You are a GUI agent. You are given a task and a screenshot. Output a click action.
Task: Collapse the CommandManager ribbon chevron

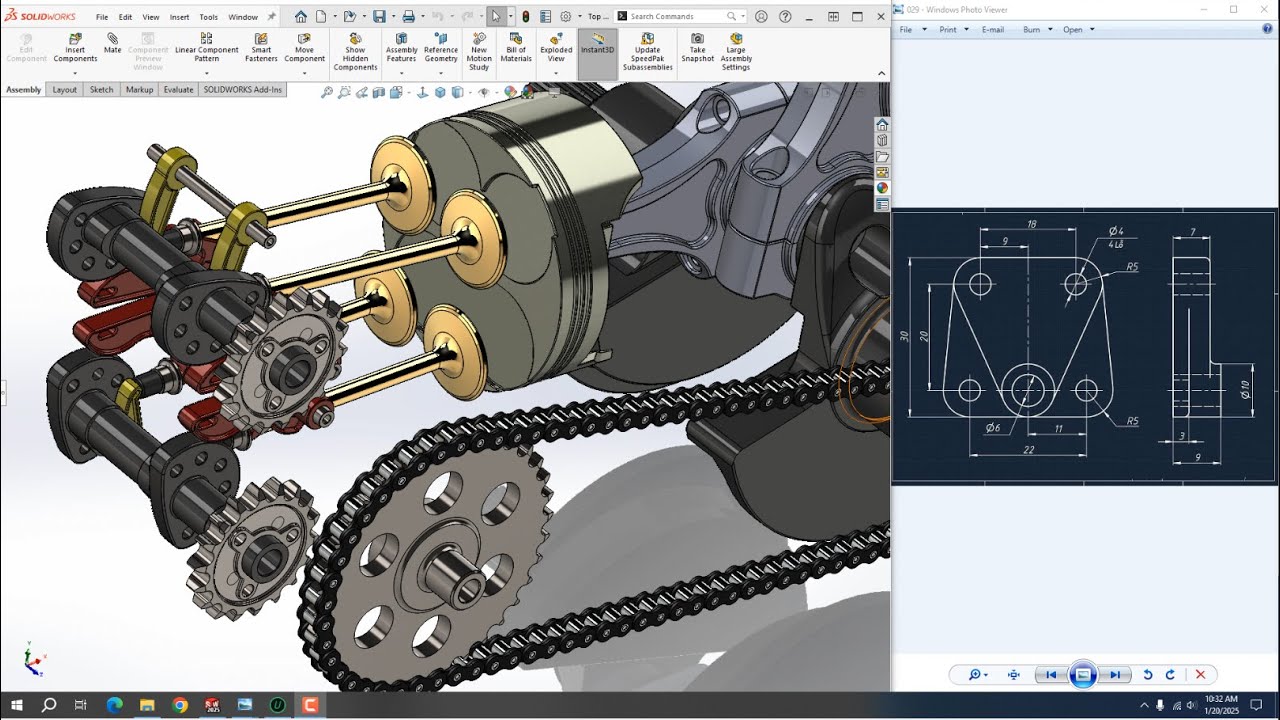[x=881, y=73]
